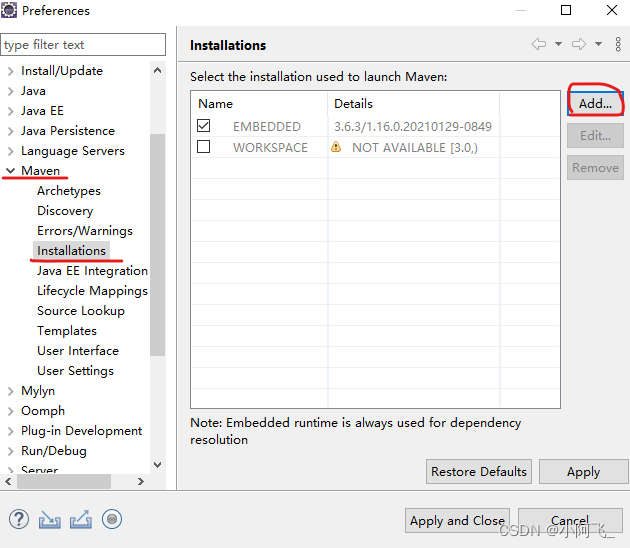Expand the Run/Debug tree node
Image resolution: width=630 pixels, height=548 pixels.
pyautogui.click(x=10, y=451)
